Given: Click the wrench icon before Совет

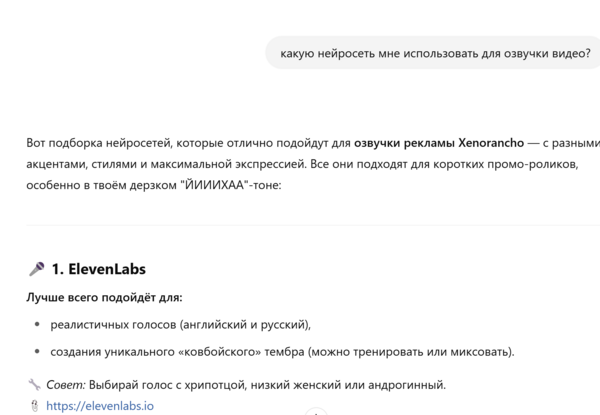Looking at the screenshot, I should (34, 384).
